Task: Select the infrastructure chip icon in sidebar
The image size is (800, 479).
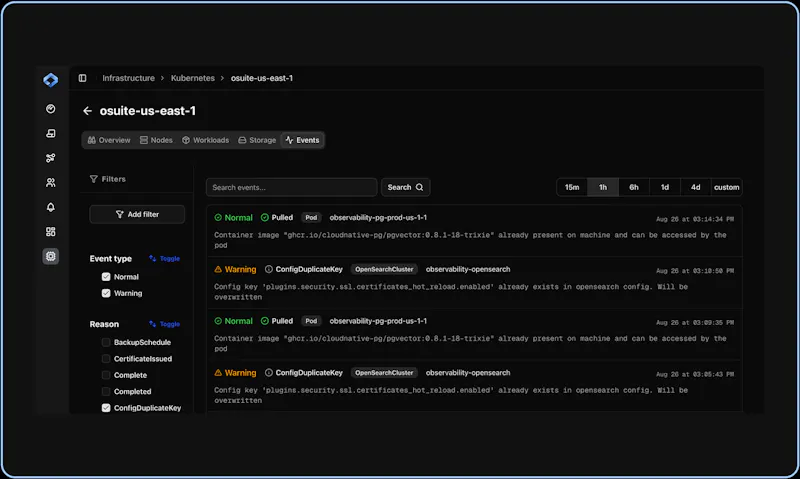Action: pos(51,256)
